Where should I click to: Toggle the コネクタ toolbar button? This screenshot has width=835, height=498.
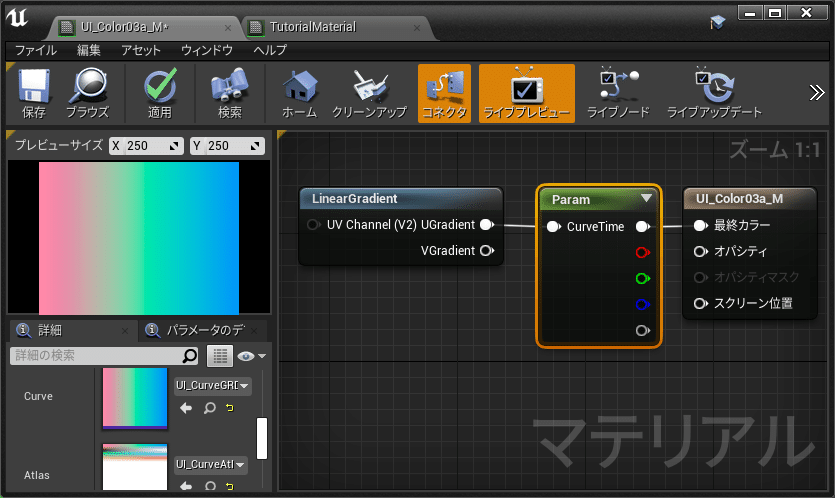(x=444, y=93)
